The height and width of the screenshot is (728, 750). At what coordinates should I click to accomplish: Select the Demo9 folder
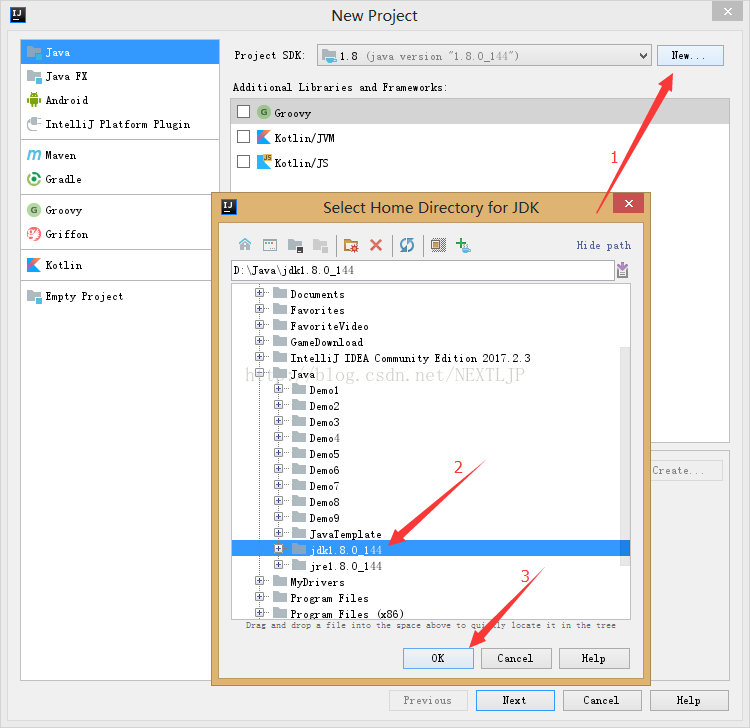click(x=324, y=518)
